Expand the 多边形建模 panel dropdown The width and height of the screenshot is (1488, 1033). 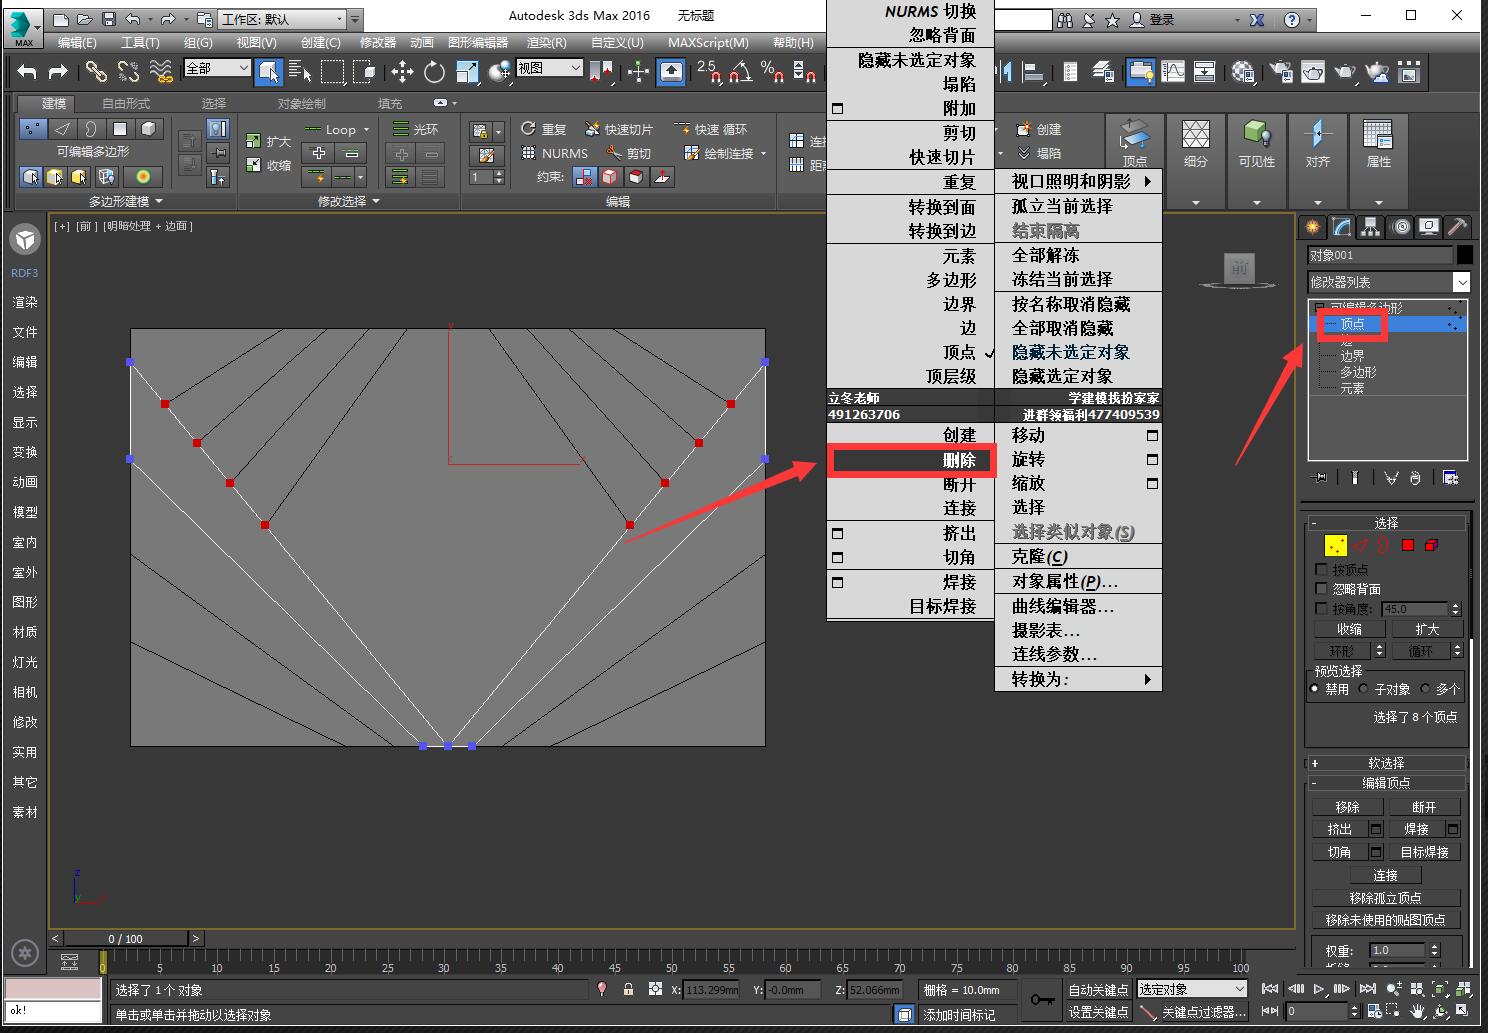(124, 201)
